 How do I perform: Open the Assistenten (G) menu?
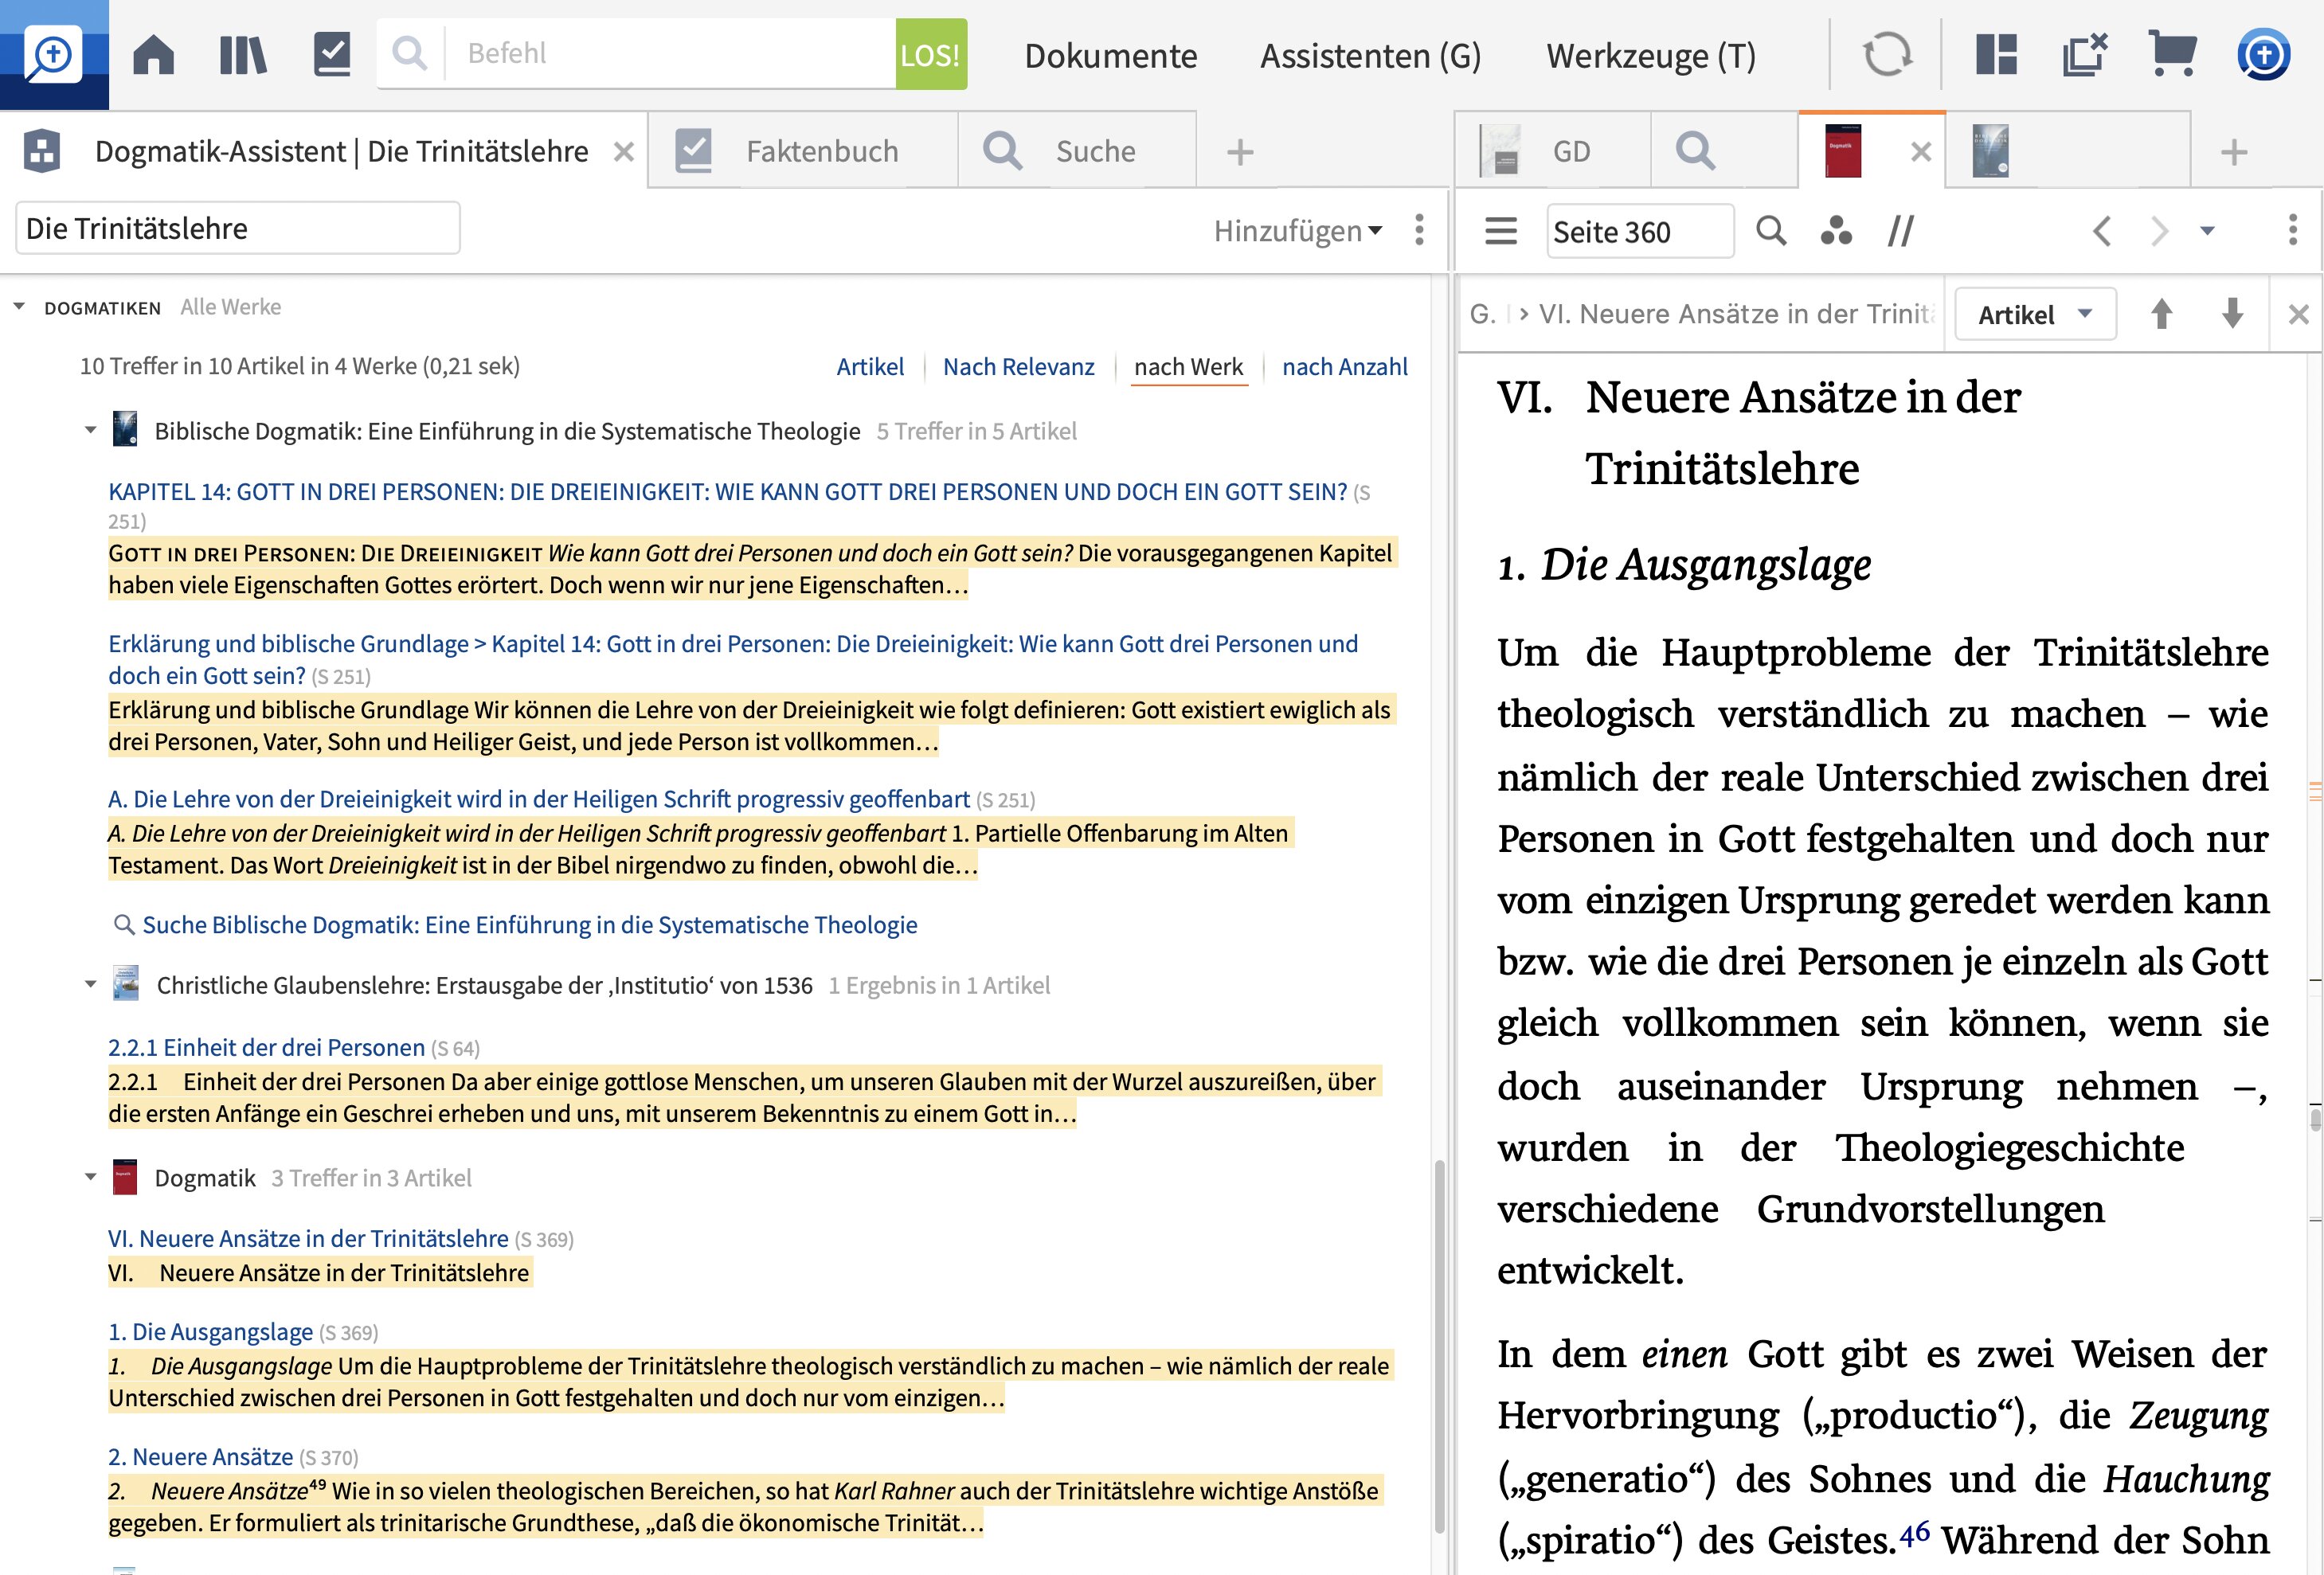coord(1370,56)
